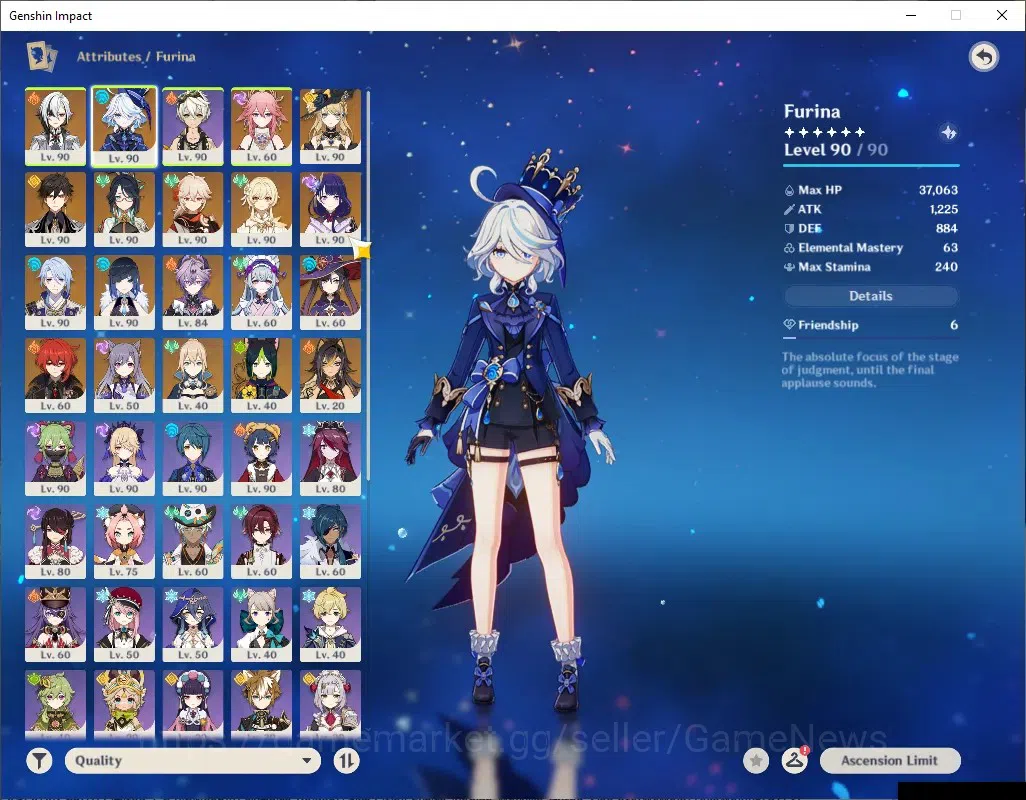Image resolution: width=1026 pixels, height=800 pixels.
Task: Select the Yun Jin portrait
Action: tap(192, 703)
